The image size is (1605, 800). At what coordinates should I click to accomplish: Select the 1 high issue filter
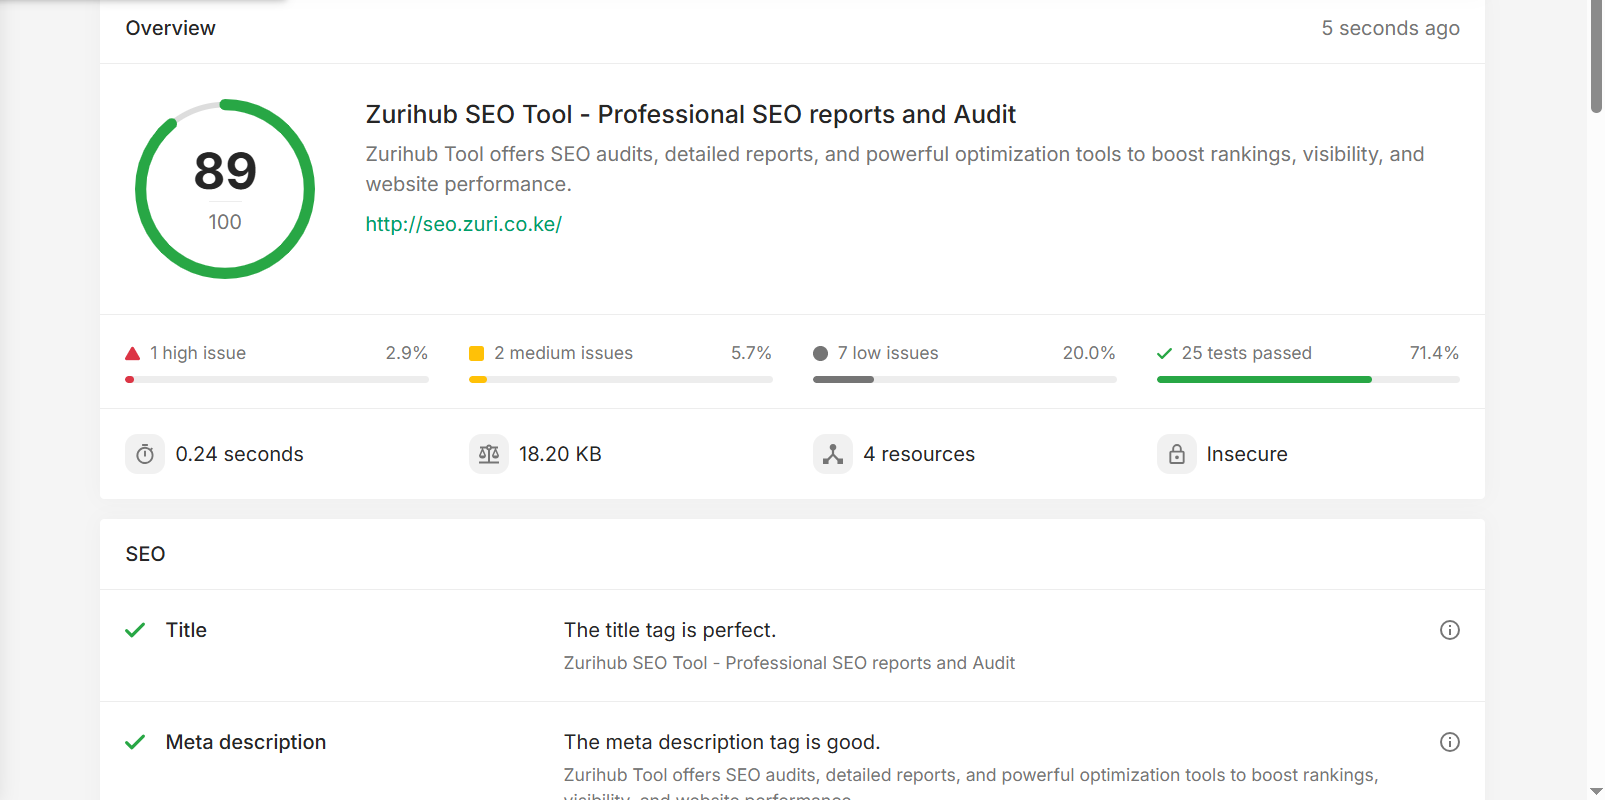pos(198,353)
